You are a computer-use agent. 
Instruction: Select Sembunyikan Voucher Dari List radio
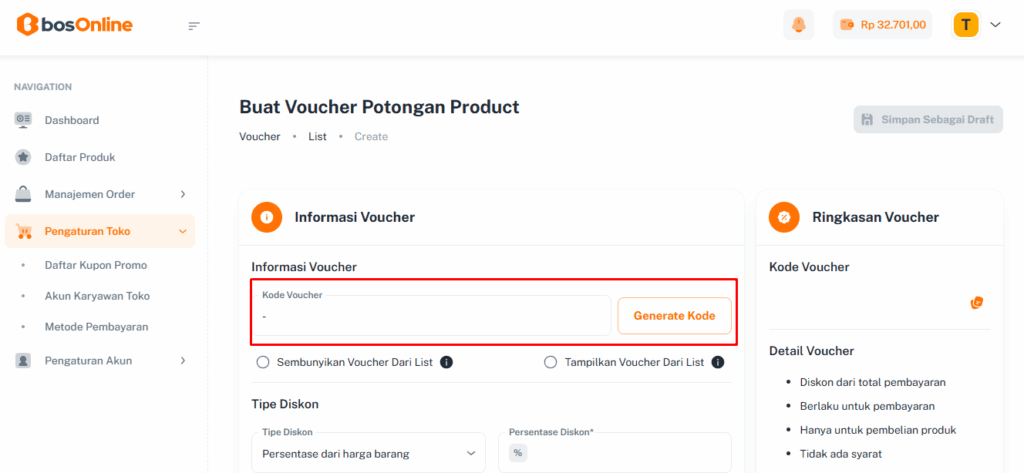[263, 362]
